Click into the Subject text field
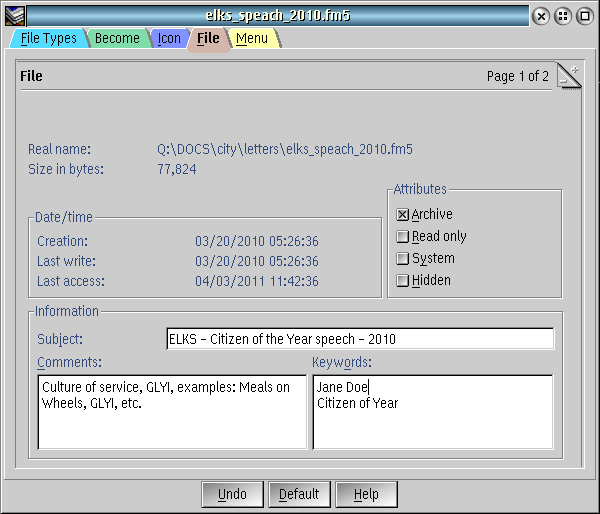Screen dimensions: 600x514 pyautogui.click(x=360, y=339)
